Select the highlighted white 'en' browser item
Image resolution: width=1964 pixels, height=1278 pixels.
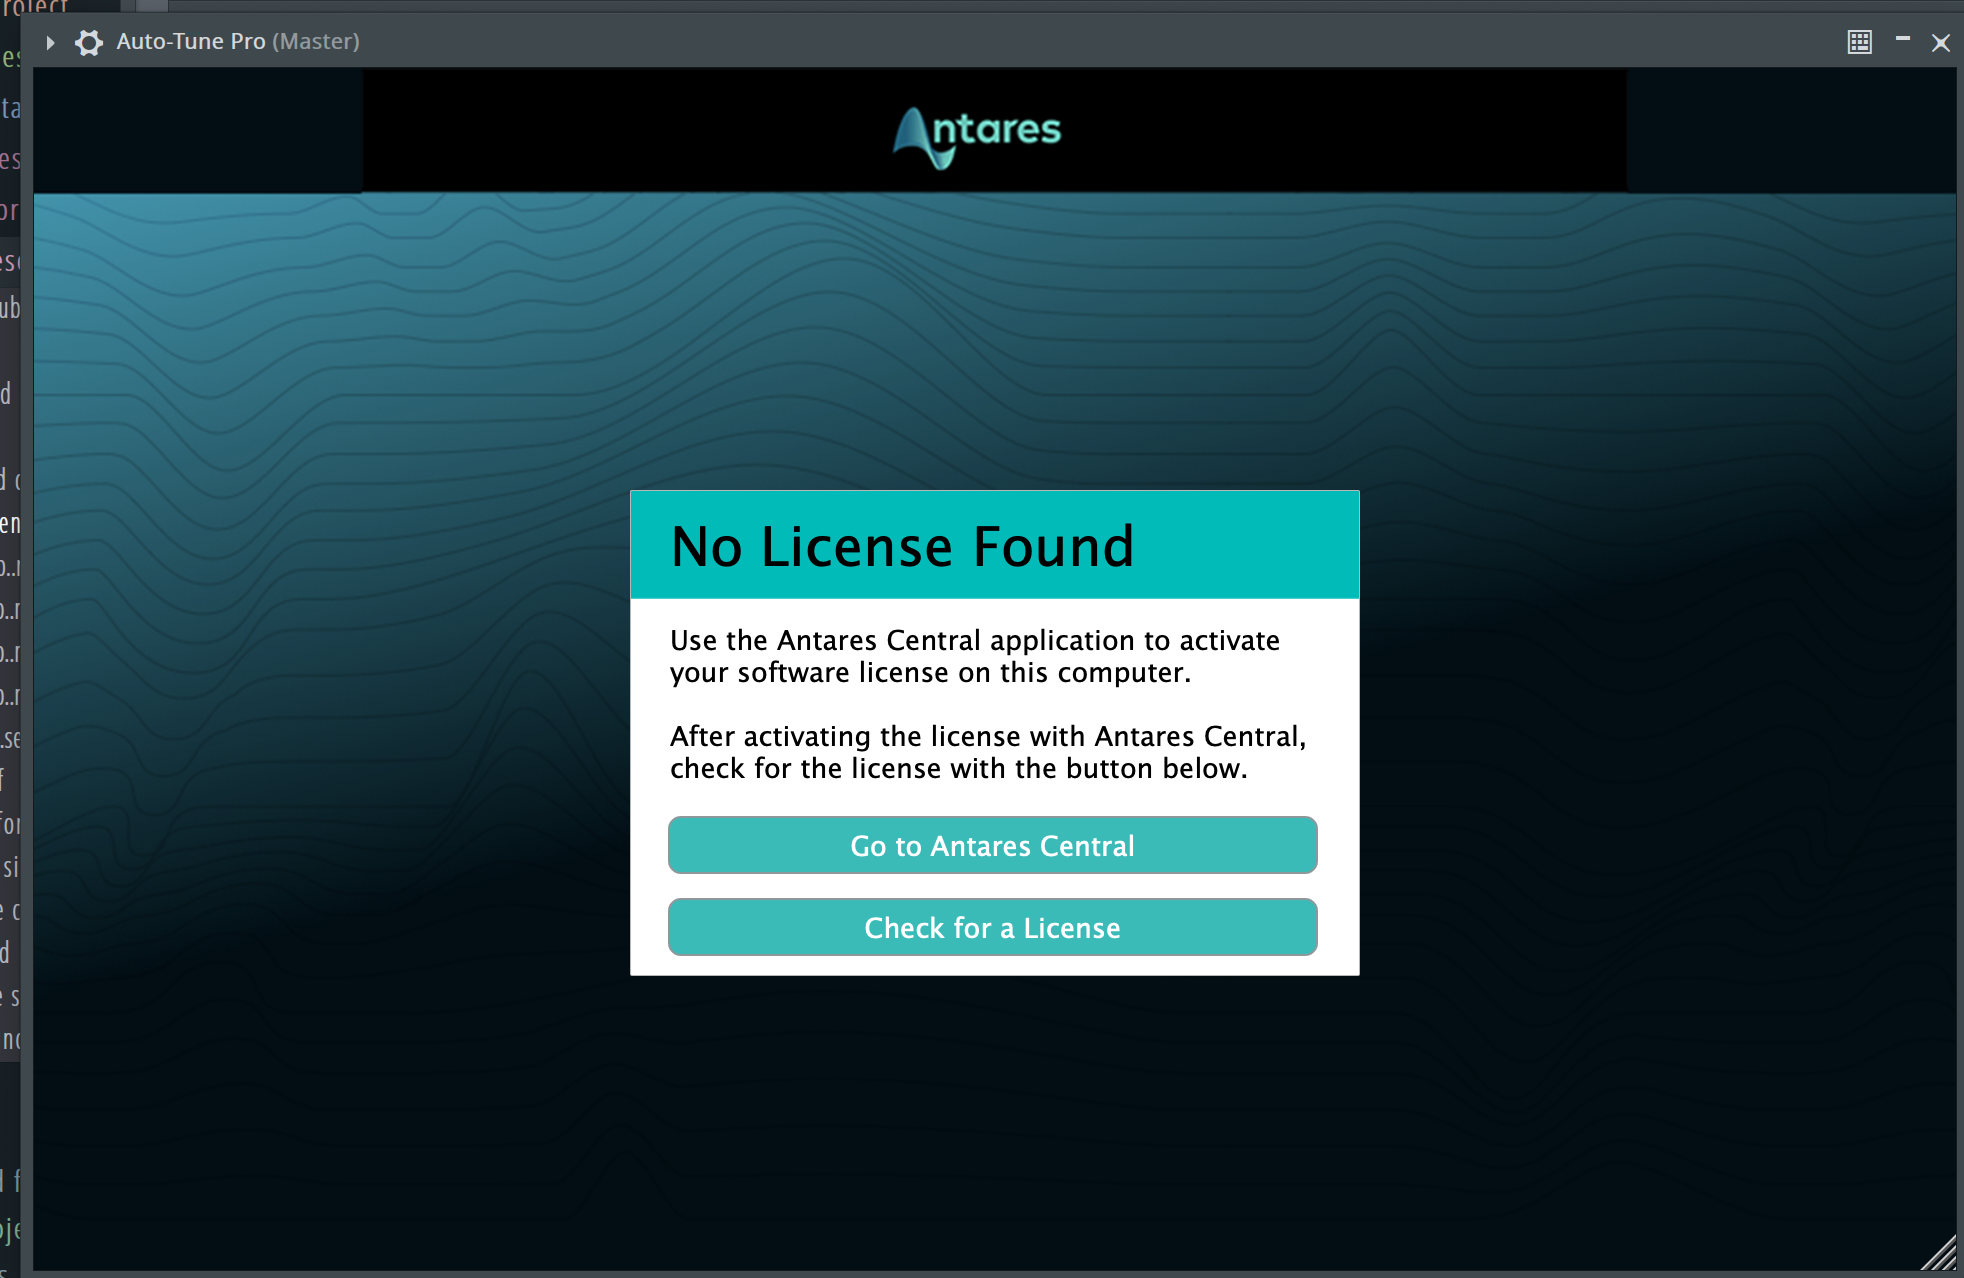[10, 524]
